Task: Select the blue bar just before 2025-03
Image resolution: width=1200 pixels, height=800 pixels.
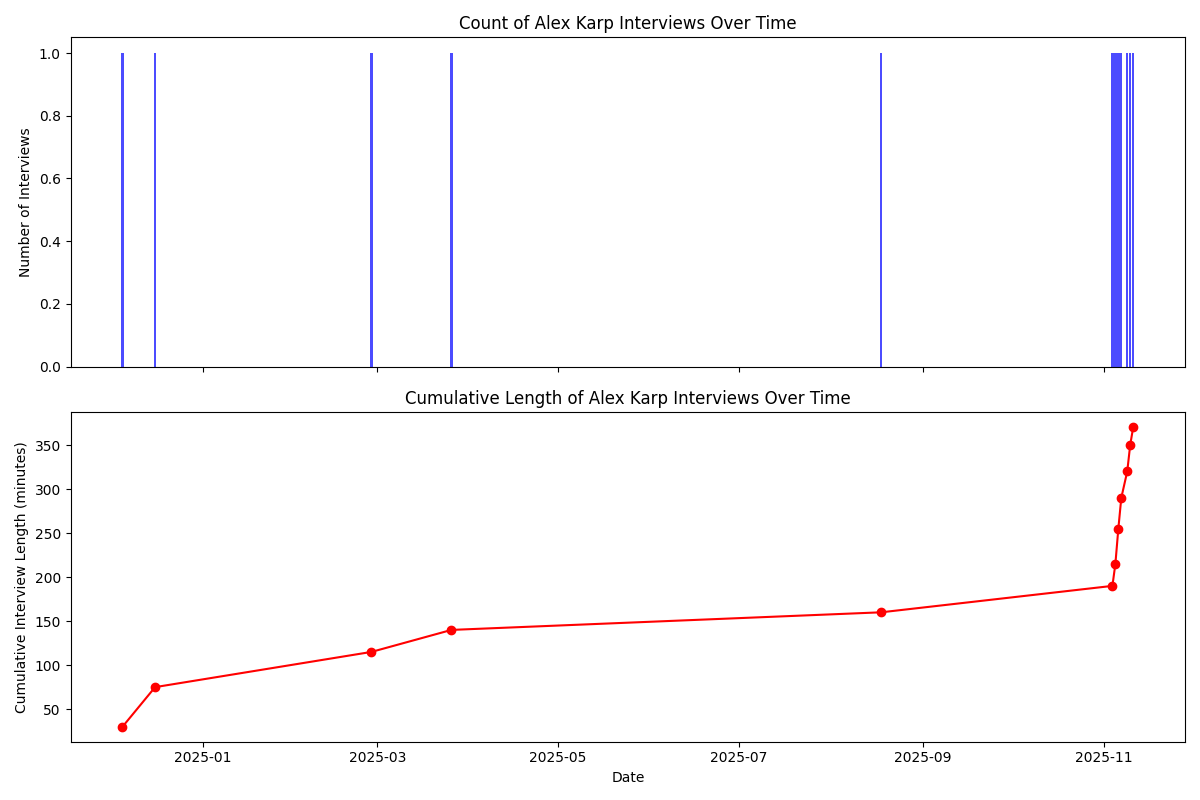Action: [x=371, y=210]
